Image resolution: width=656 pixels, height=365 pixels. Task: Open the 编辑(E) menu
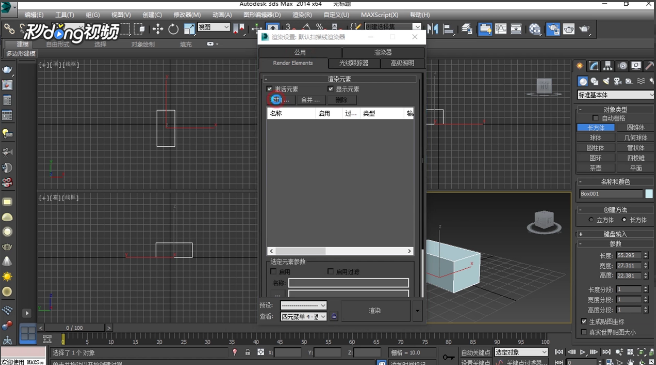click(x=33, y=15)
